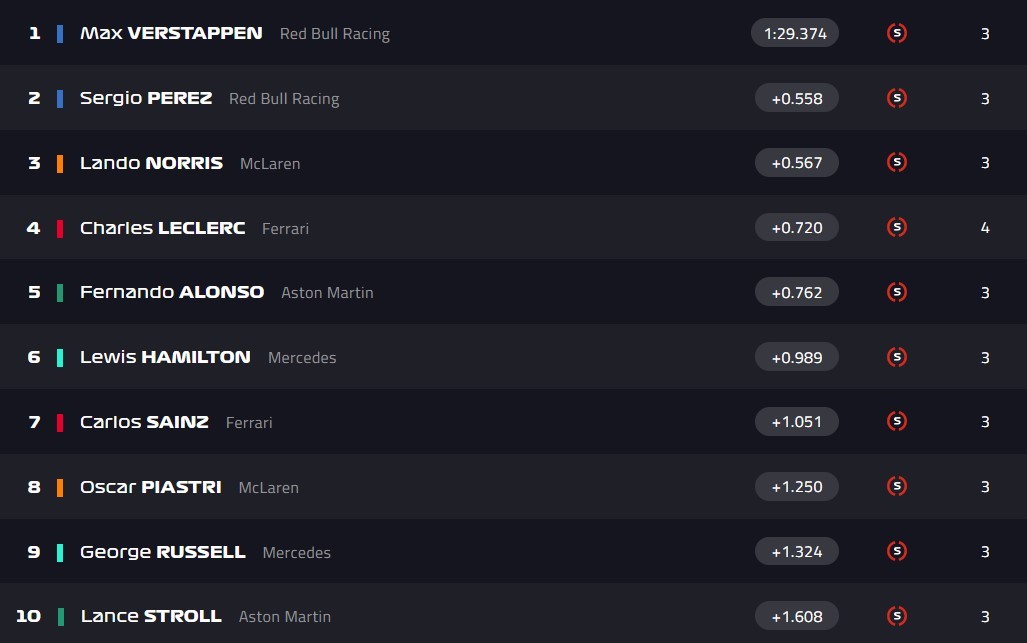Viewport: 1027px width, 643px height.
Task: Click Leclerc's lap count of 4
Action: pos(985,228)
